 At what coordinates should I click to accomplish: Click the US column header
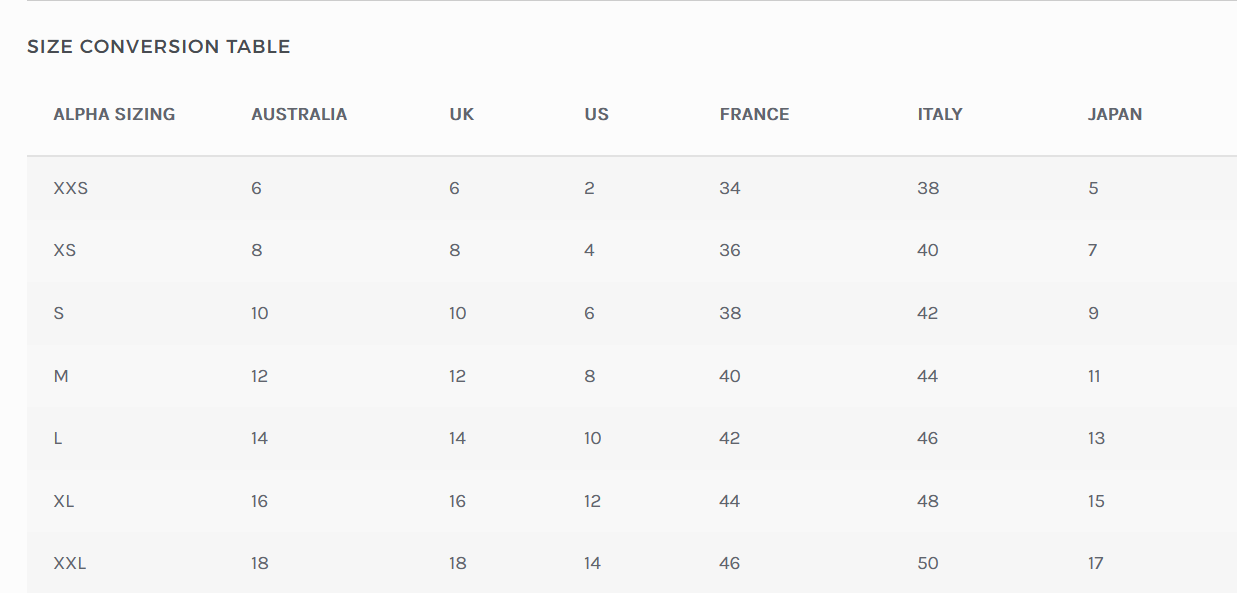[596, 114]
